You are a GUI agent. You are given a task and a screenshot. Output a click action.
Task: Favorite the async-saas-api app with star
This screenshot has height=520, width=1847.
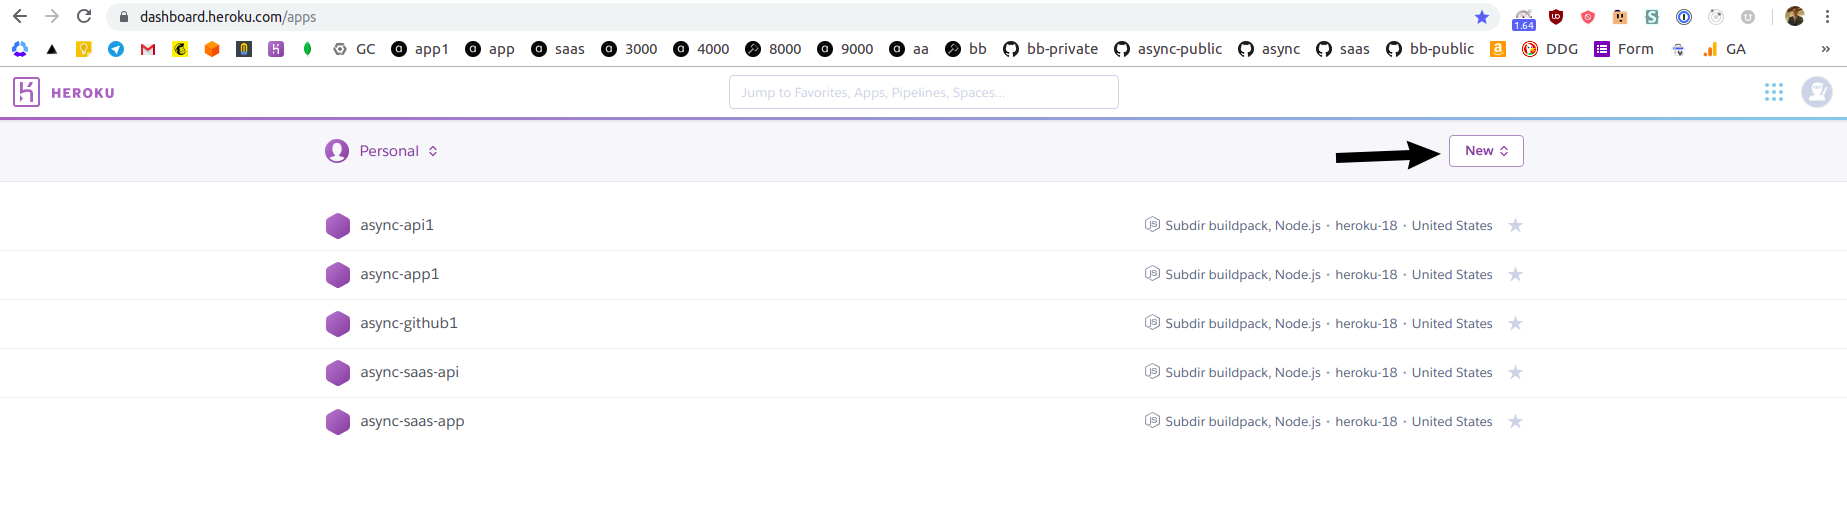1515,372
